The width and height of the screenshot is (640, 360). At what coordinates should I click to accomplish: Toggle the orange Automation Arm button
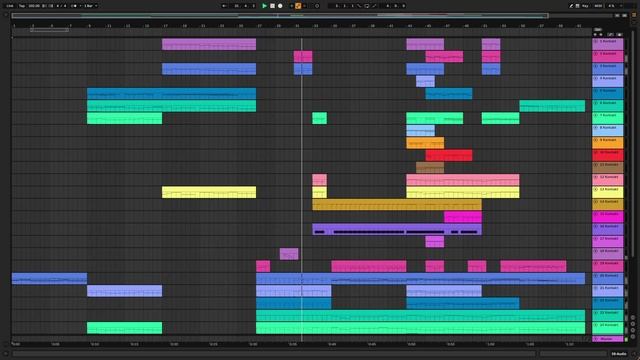pos(298,6)
